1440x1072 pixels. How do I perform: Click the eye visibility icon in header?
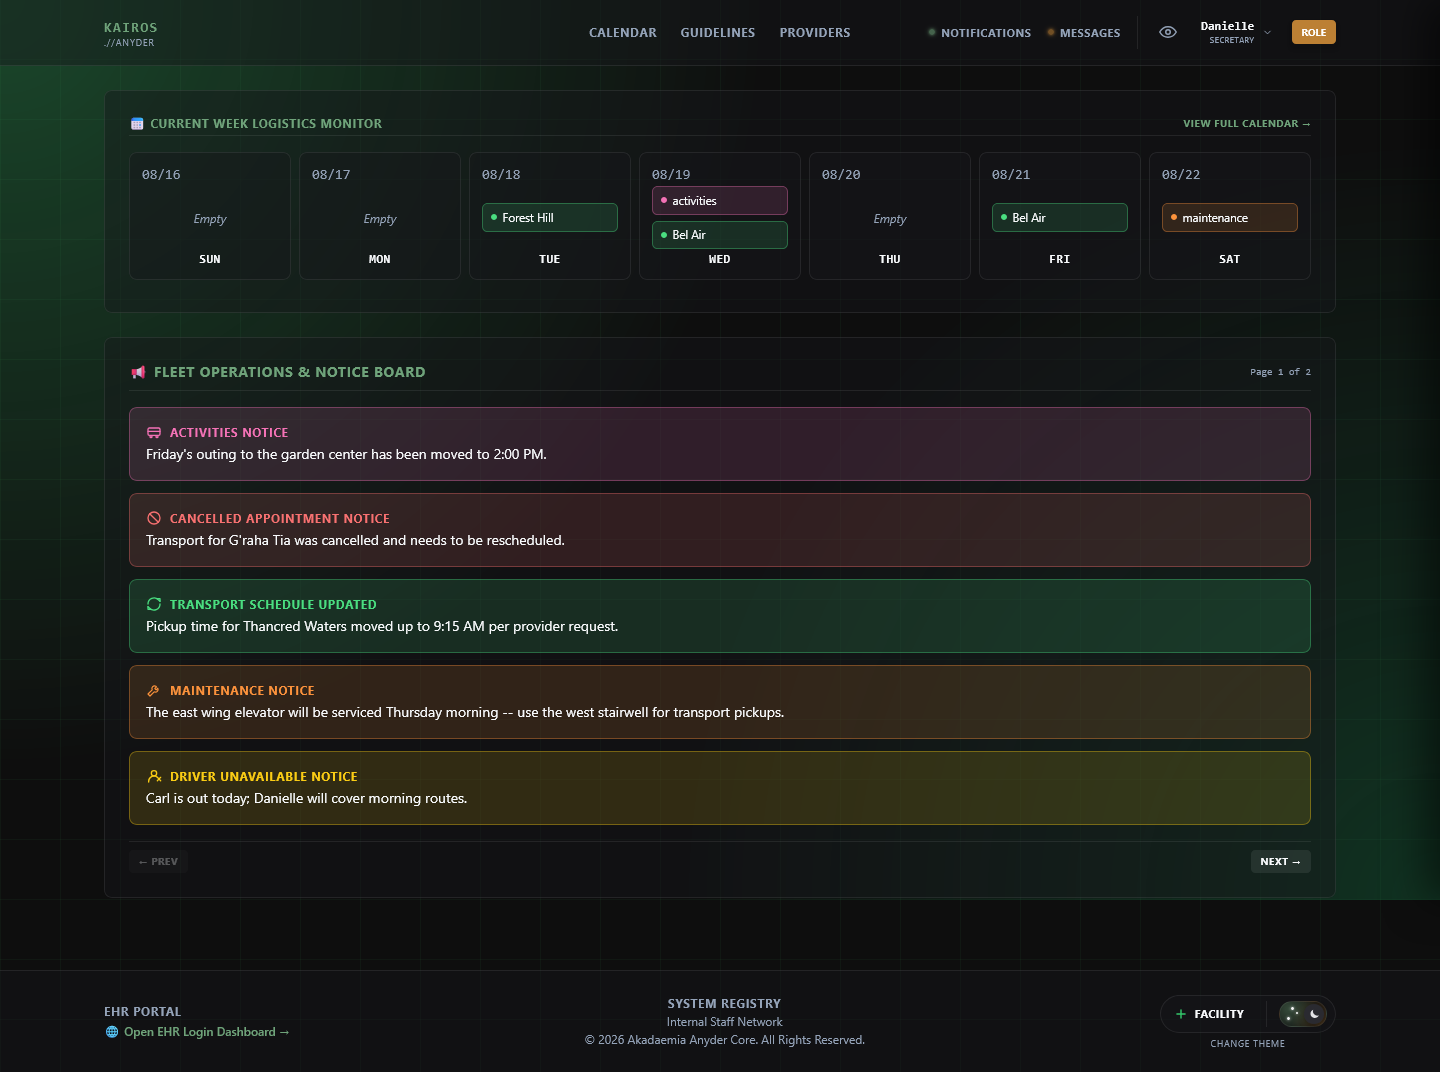pyautogui.click(x=1167, y=32)
